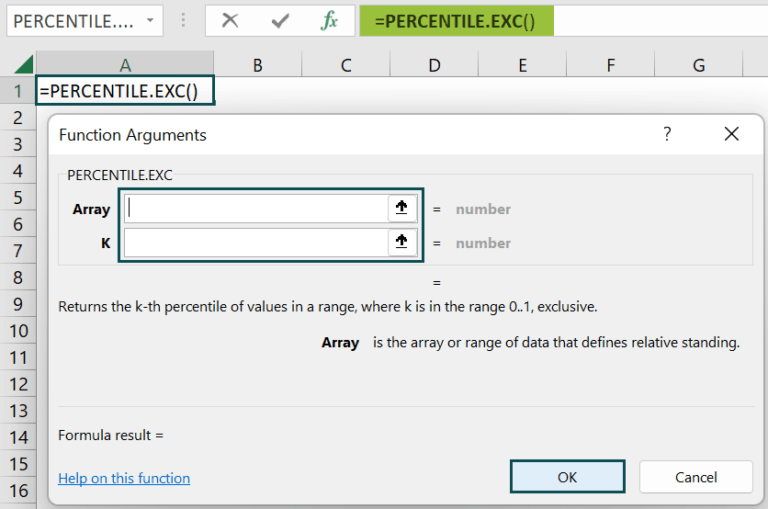
Task: Select column F header
Action: [x=610, y=64]
